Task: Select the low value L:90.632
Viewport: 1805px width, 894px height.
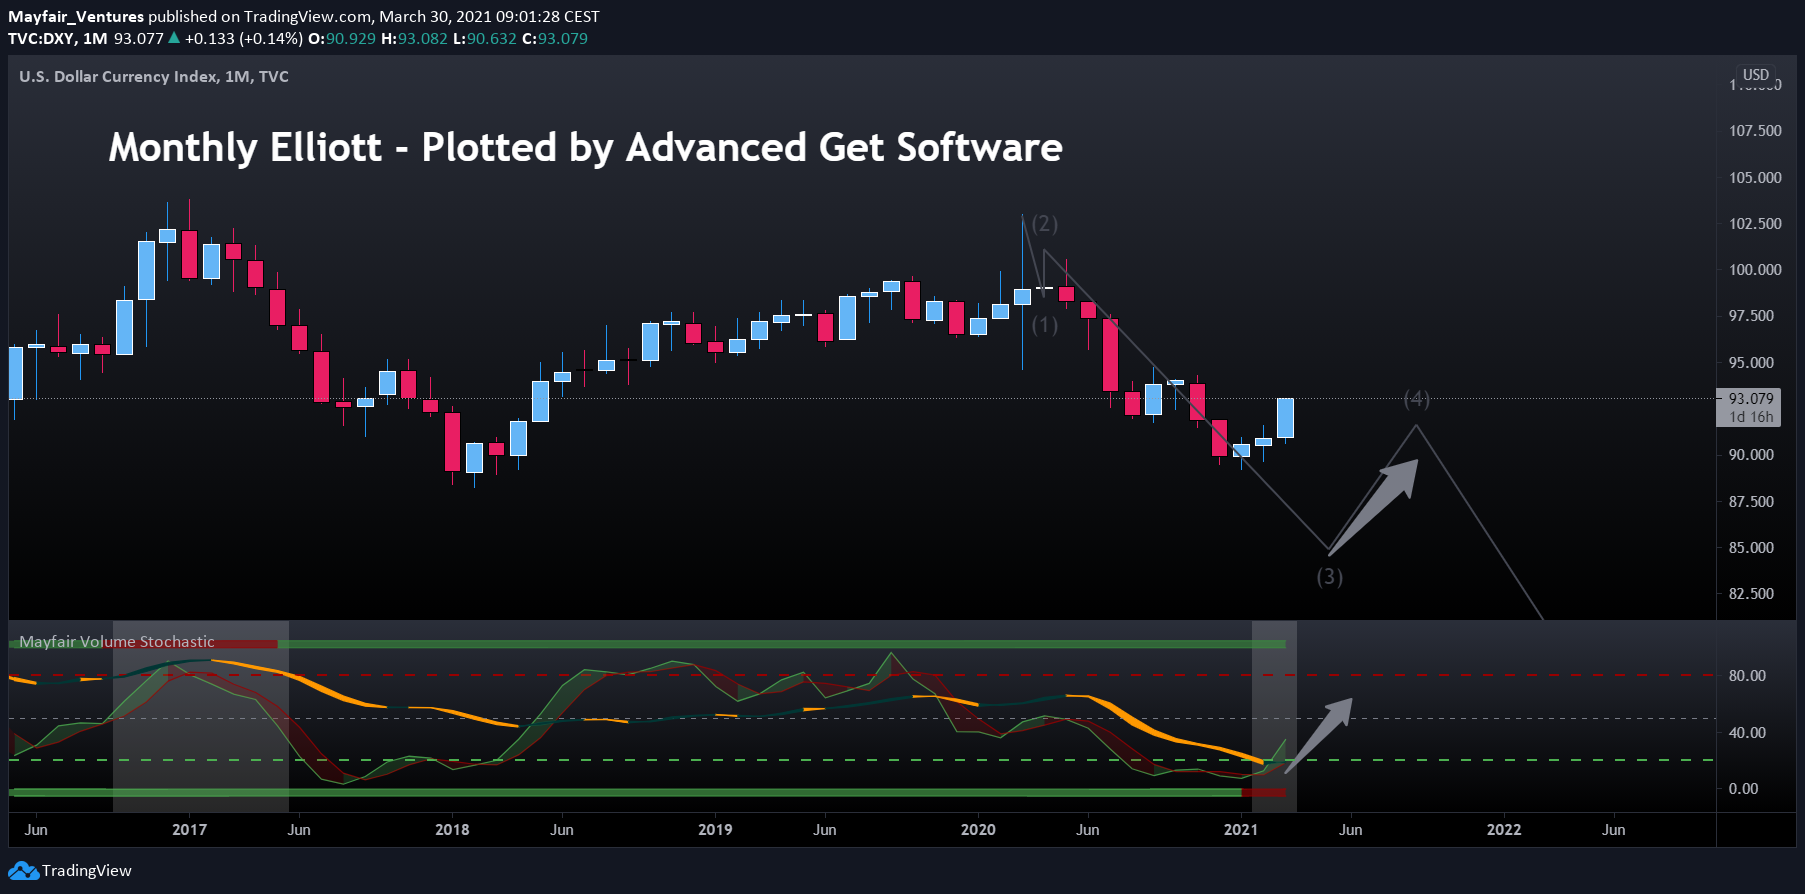Action: click(x=485, y=39)
